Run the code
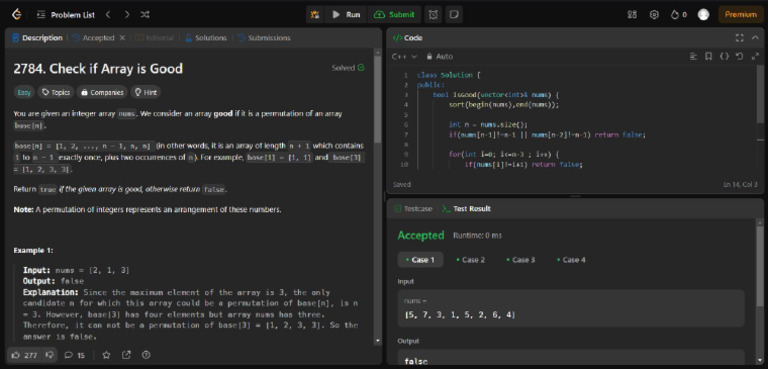The image size is (768, 369). pos(346,15)
